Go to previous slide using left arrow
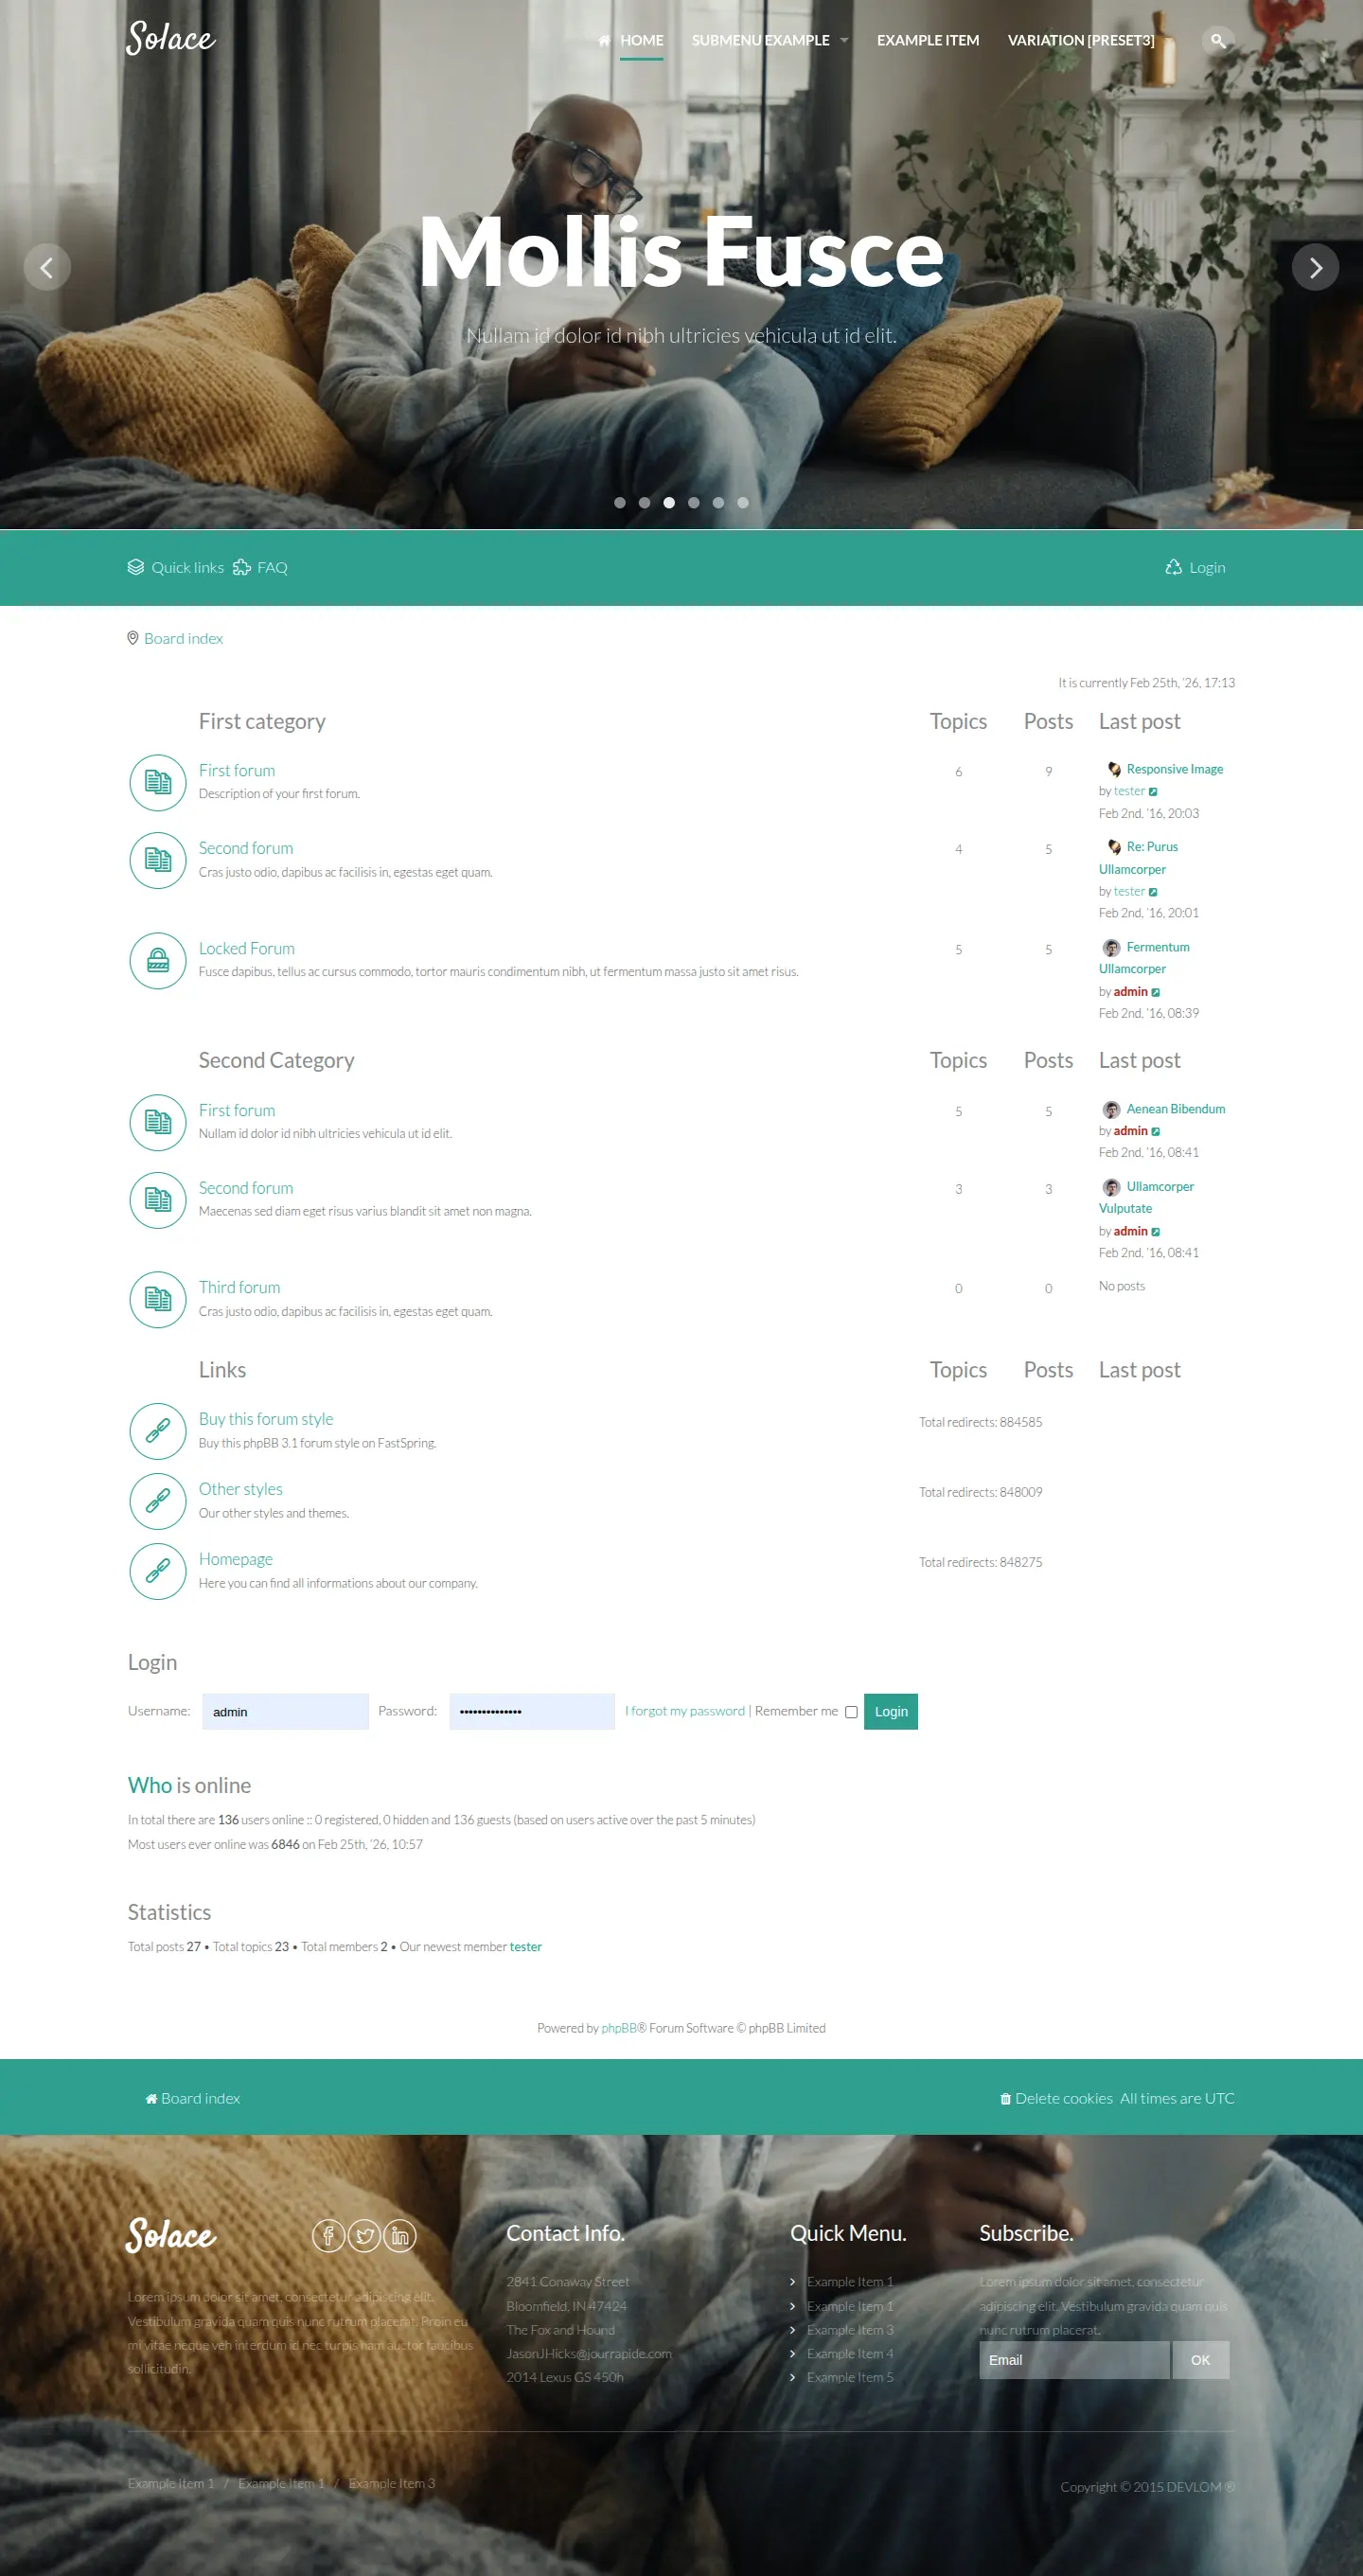Screen dimensions: 1363x2576 coord(47,268)
